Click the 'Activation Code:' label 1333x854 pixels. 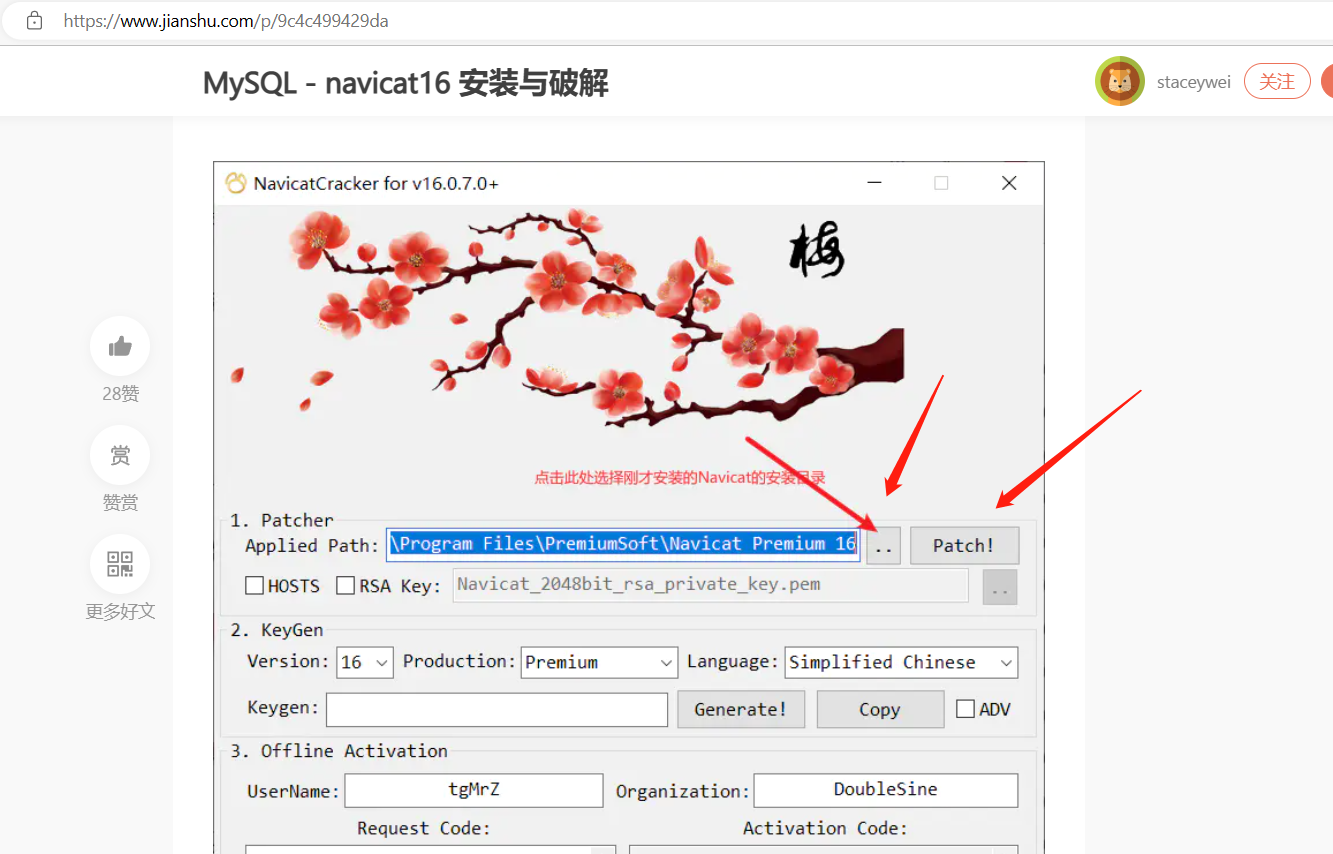(825, 829)
